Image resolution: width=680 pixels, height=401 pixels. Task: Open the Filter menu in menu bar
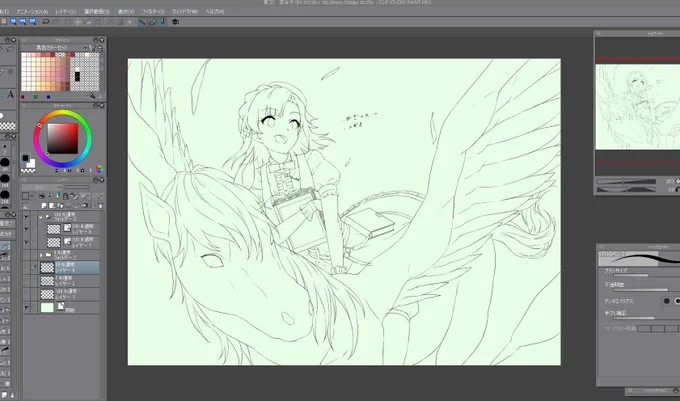[x=153, y=12]
